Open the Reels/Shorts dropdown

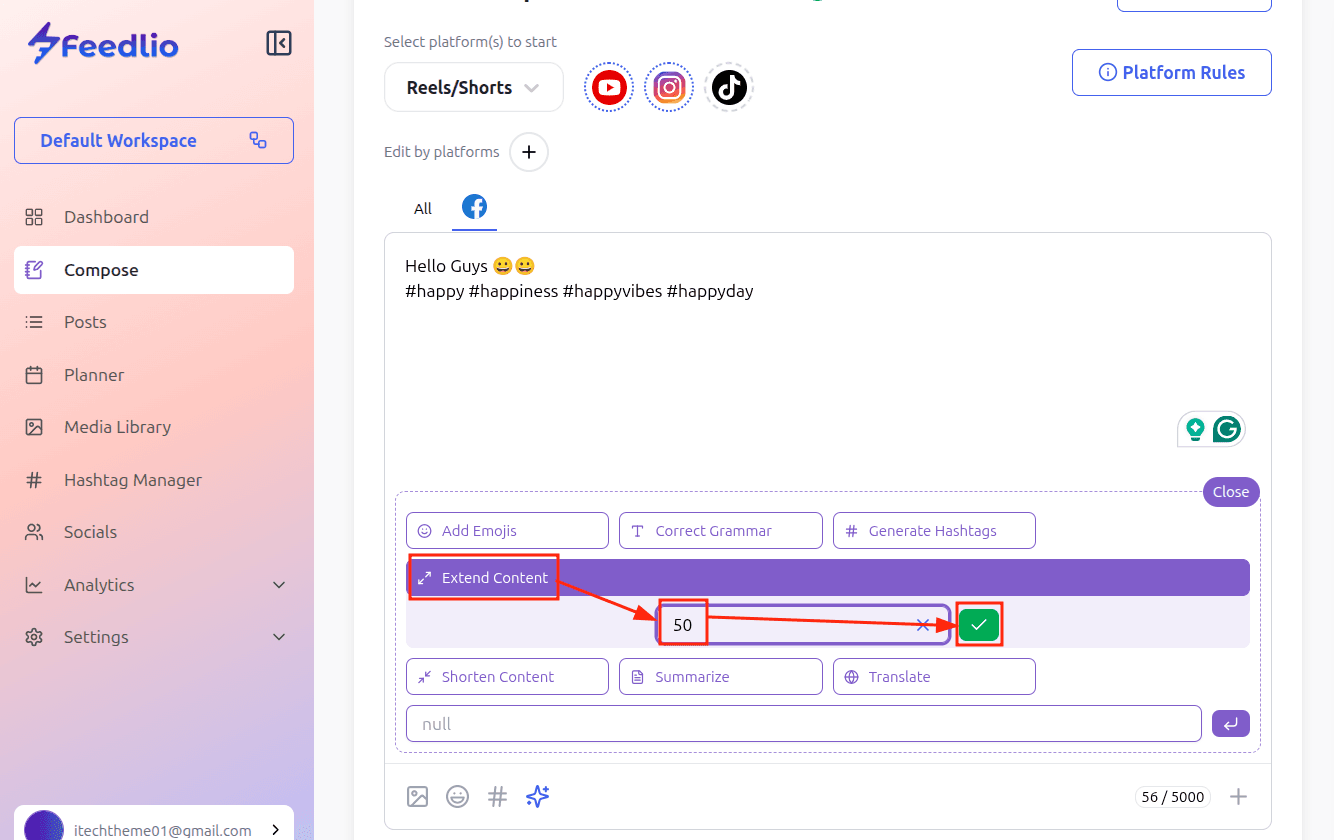[473, 88]
